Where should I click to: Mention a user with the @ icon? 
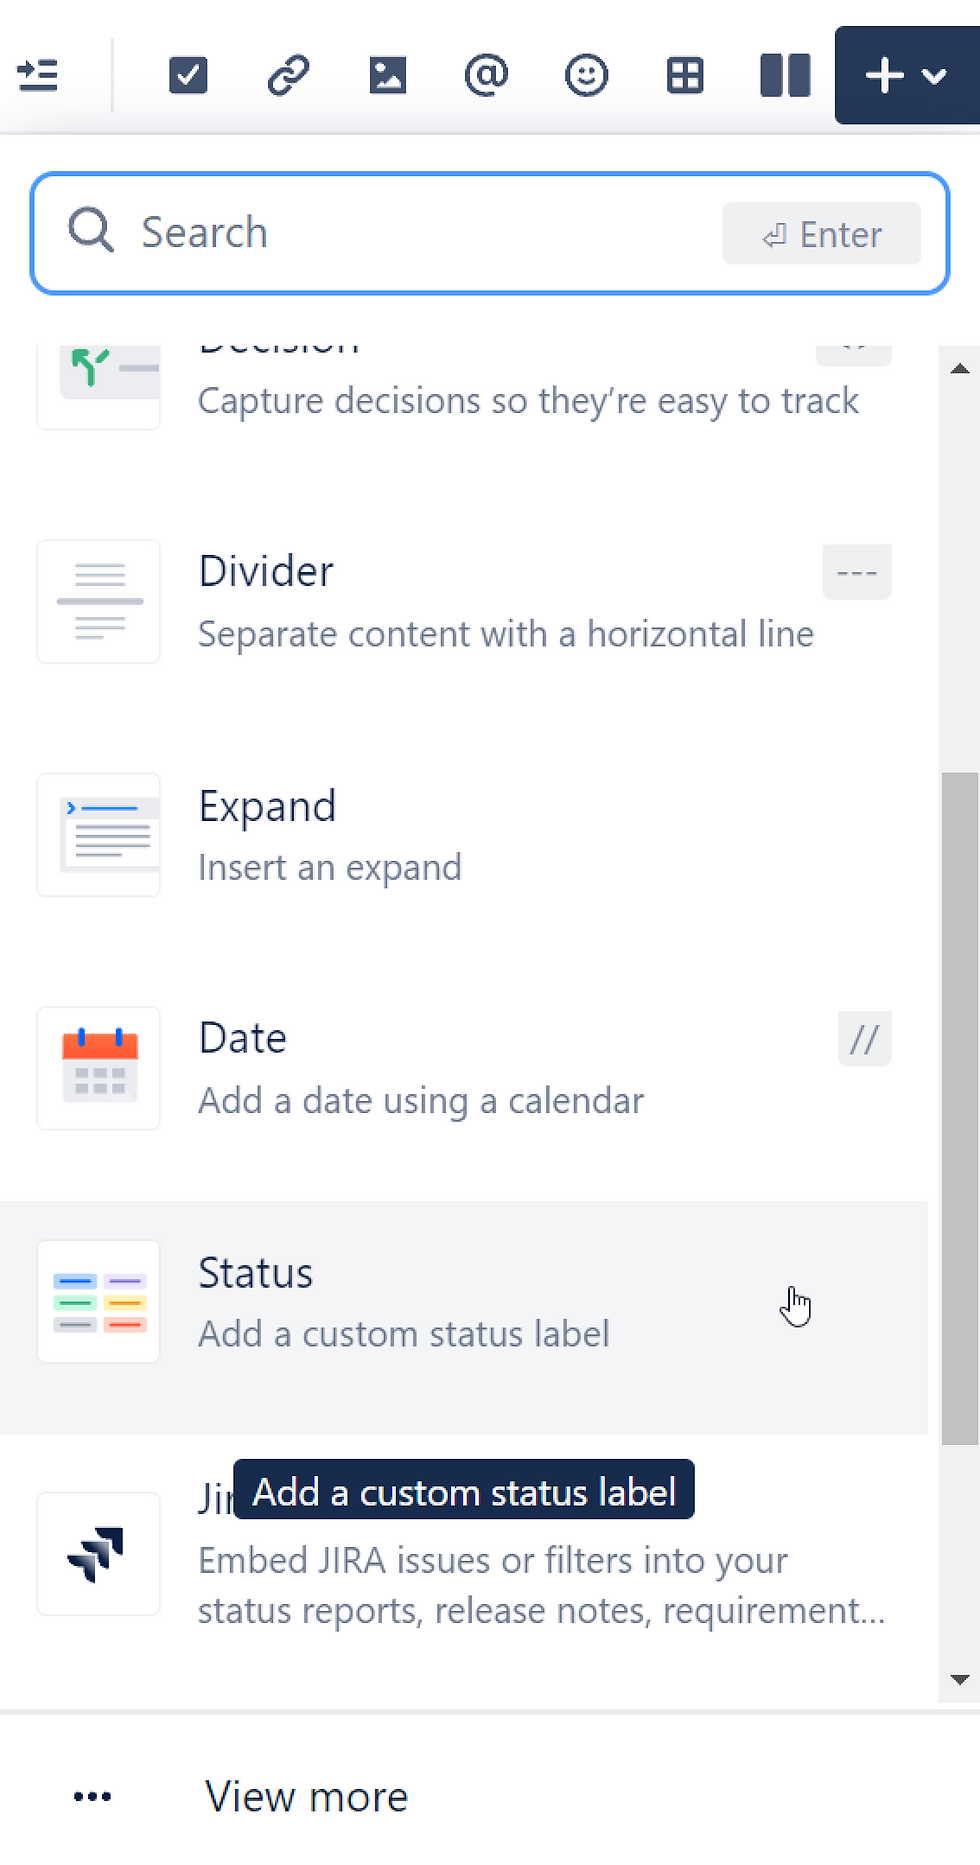[x=487, y=75]
